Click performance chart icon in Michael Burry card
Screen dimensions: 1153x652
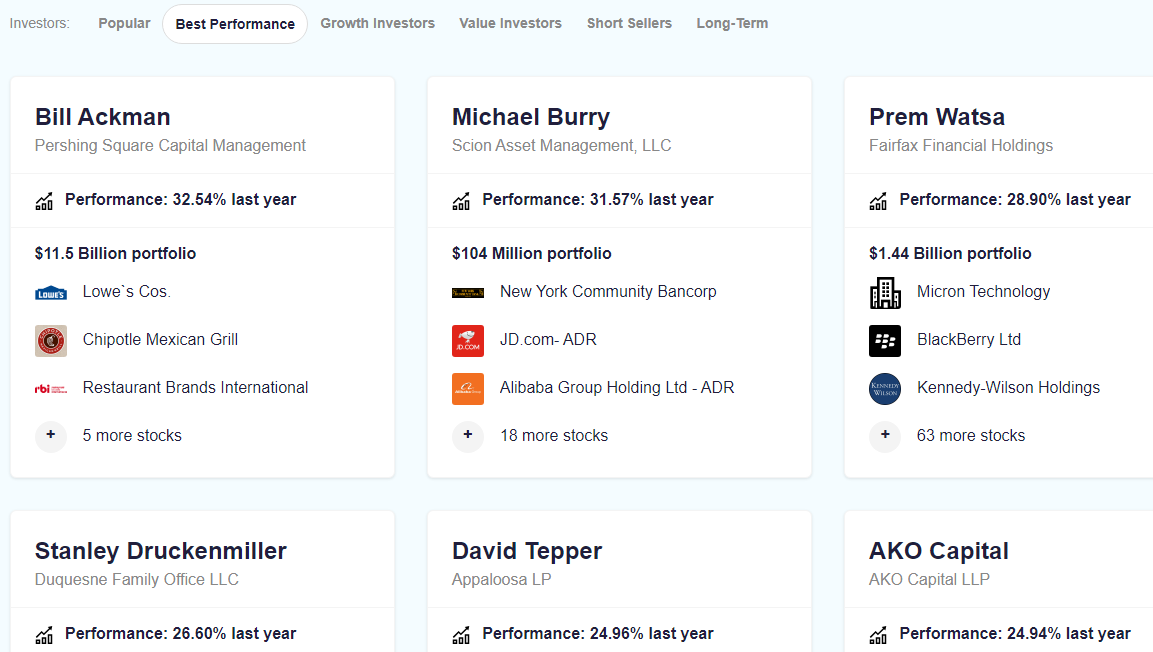pyautogui.click(x=461, y=201)
